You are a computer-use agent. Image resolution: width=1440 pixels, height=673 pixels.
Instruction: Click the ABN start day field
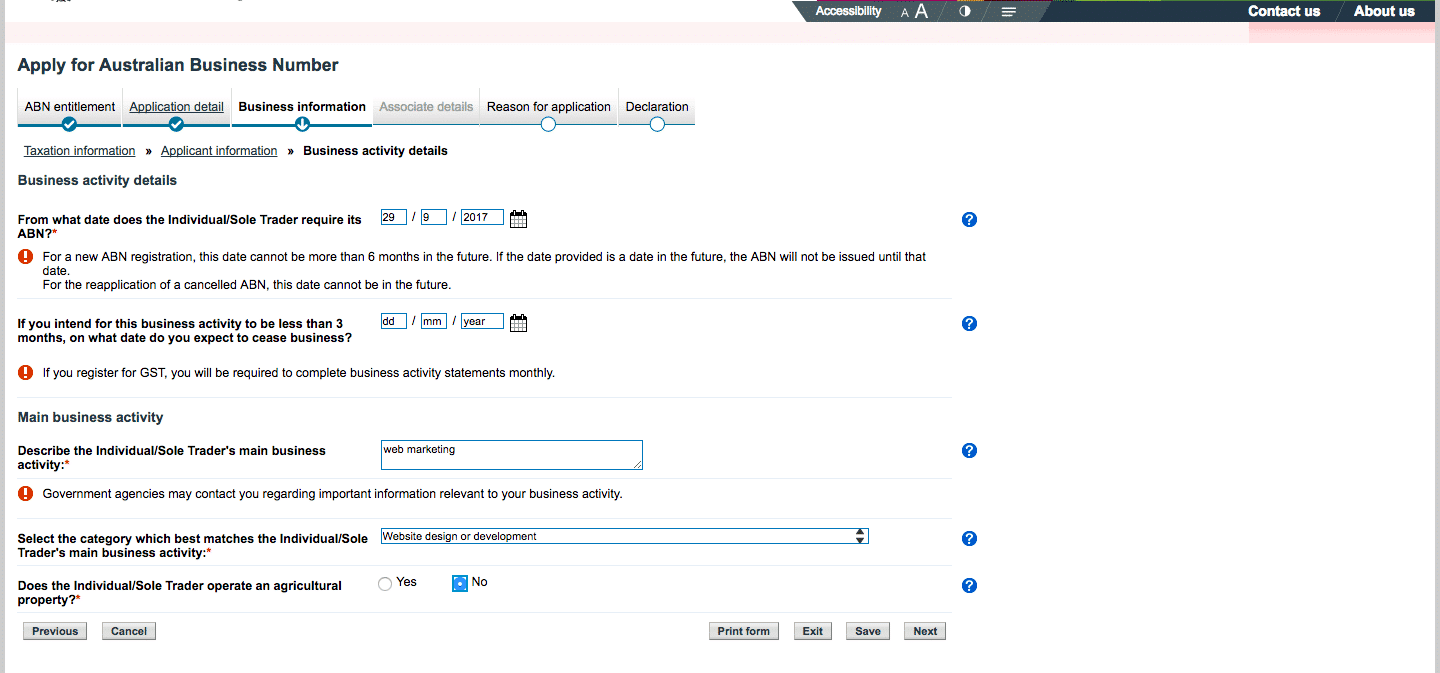click(x=394, y=217)
